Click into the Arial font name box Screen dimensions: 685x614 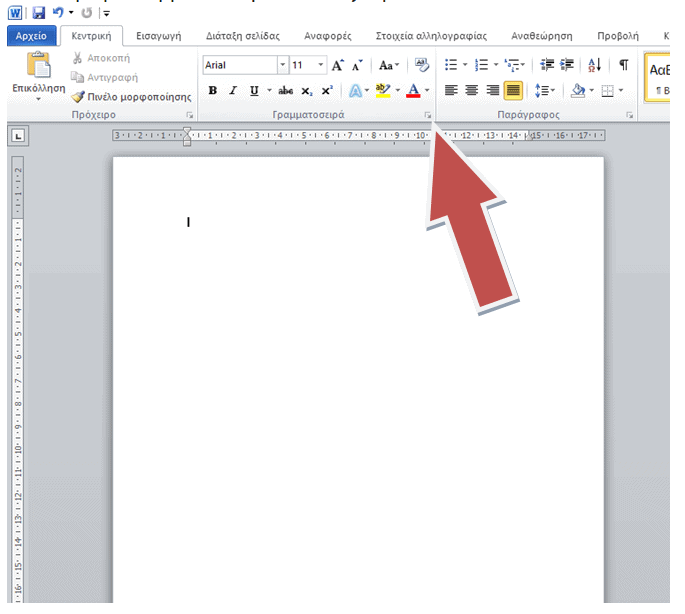[240, 65]
